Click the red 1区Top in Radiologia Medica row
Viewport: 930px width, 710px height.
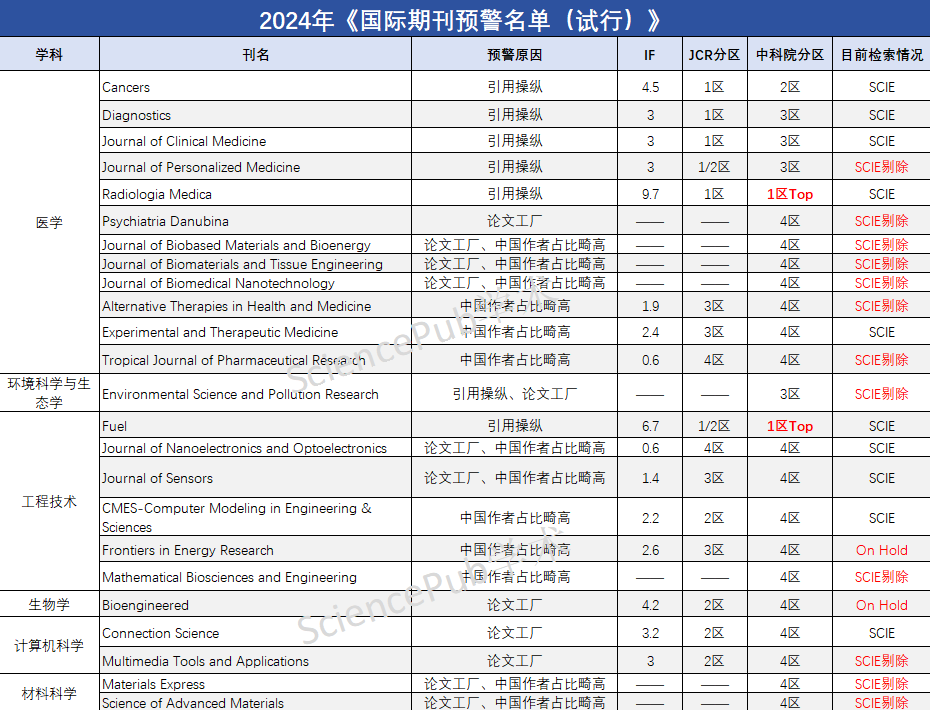[x=790, y=194]
